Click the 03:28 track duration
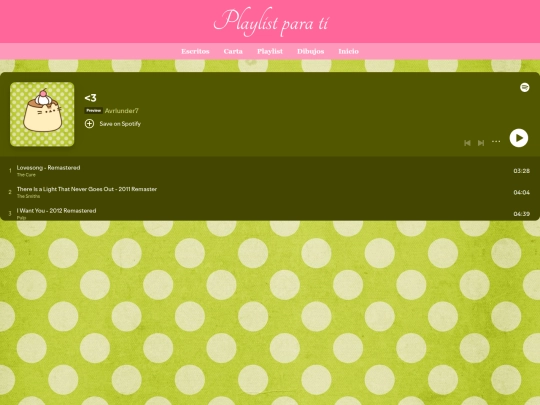The width and height of the screenshot is (540, 405). pos(521,171)
